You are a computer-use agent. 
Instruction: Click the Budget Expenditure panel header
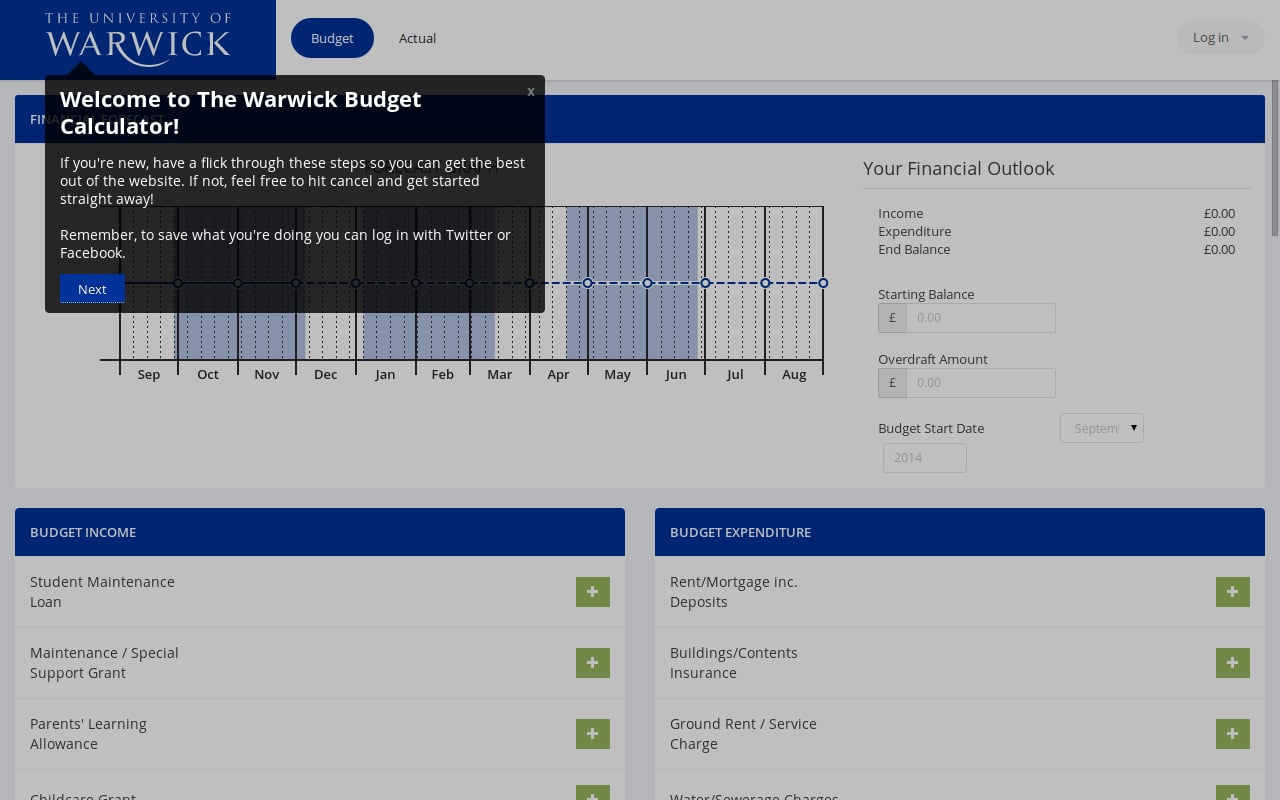point(960,532)
